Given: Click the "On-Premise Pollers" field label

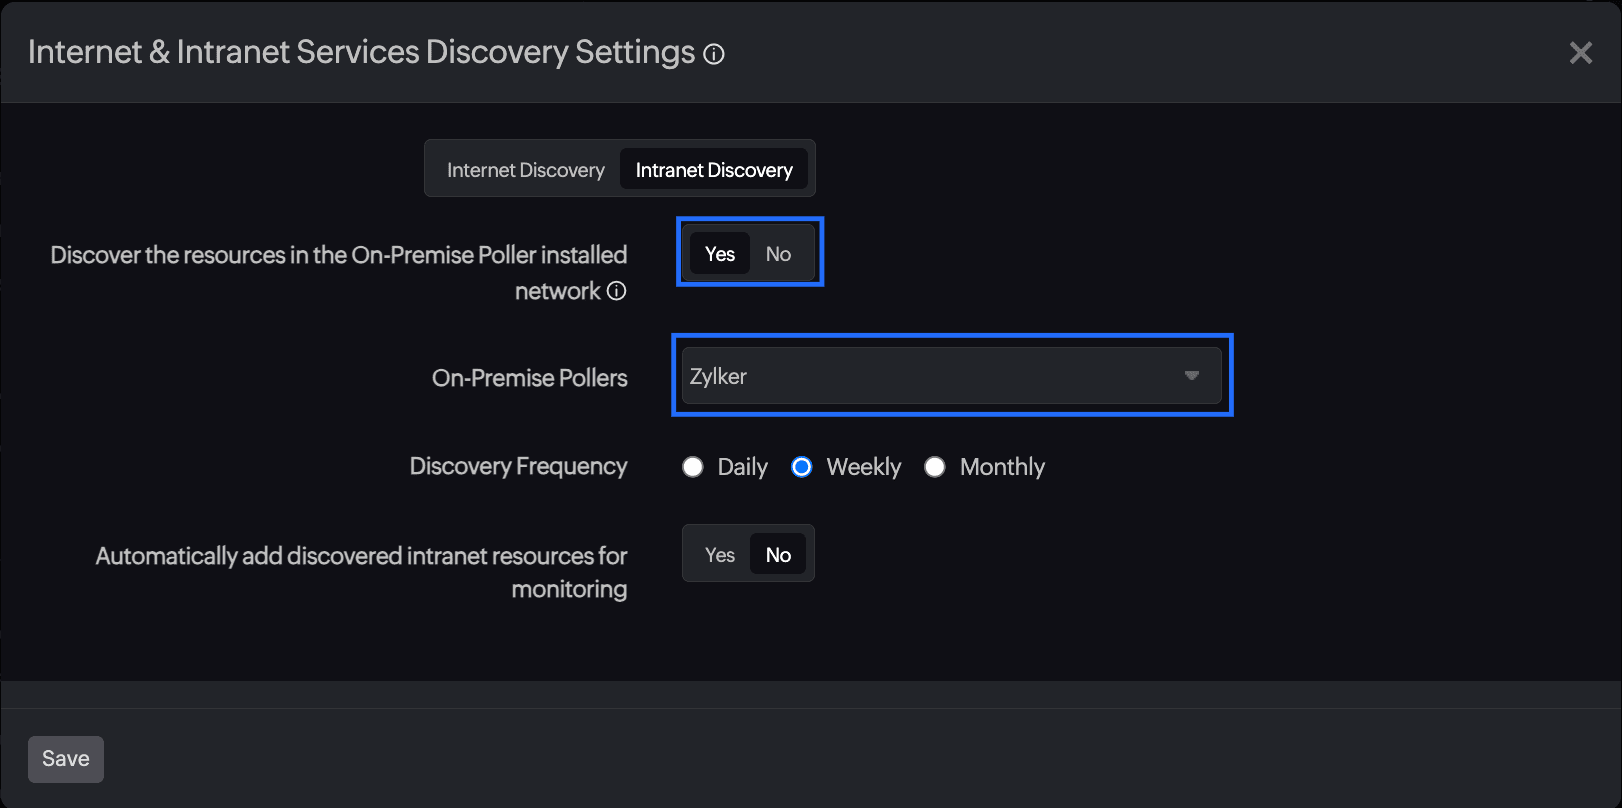Looking at the screenshot, I should (529, 378).
